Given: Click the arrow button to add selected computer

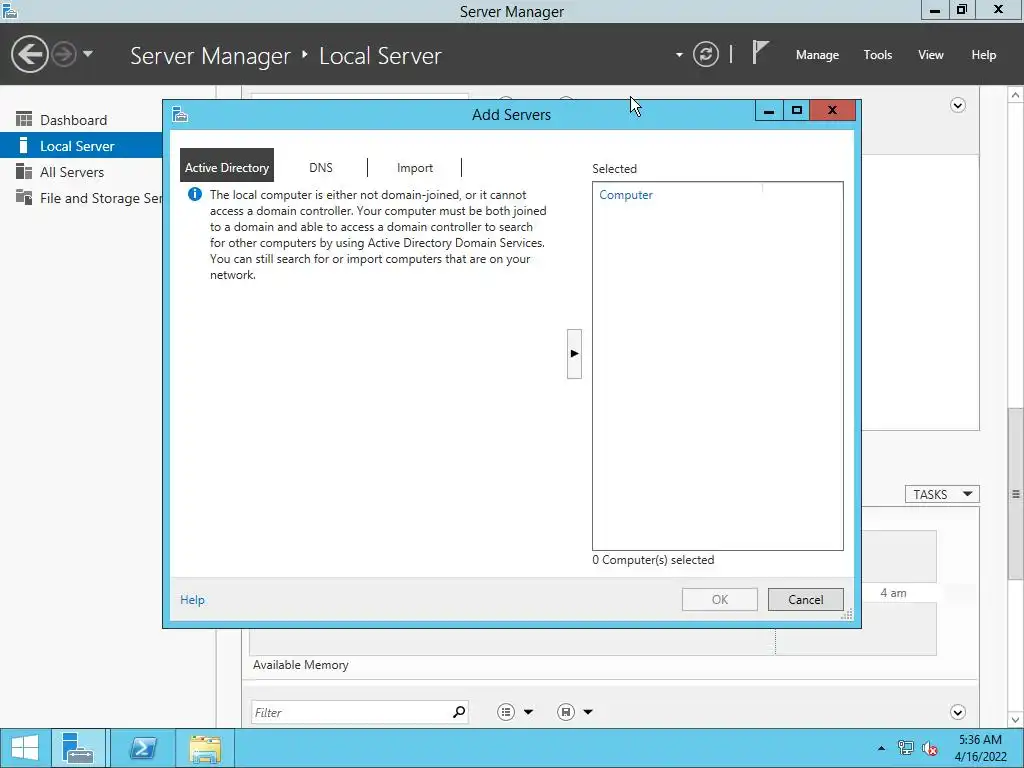Looking at the screenshot, I should point(574,354).
